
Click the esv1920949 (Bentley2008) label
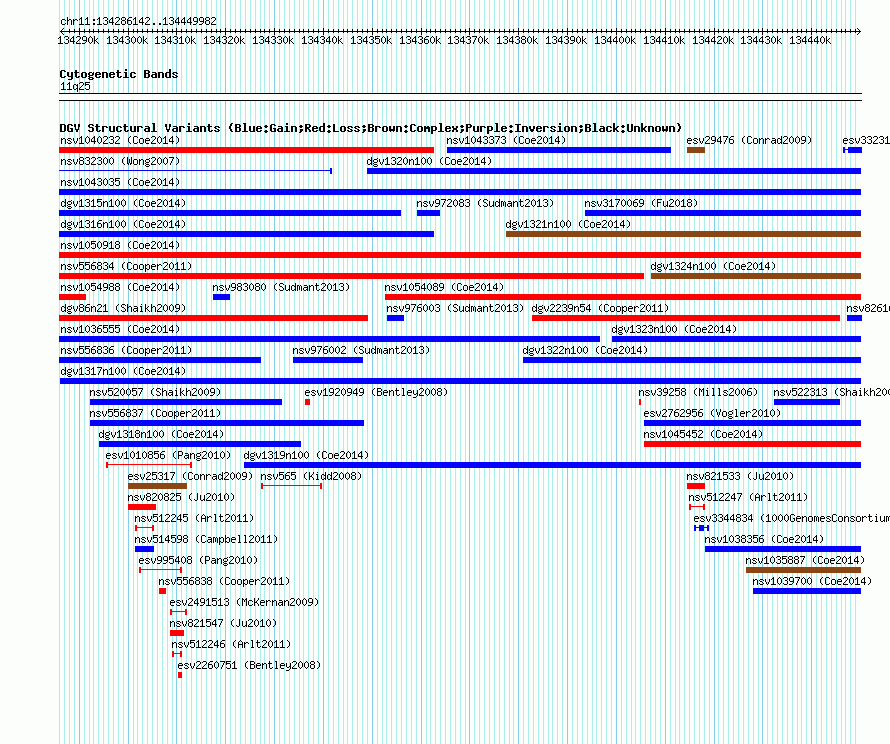point(376,392)
